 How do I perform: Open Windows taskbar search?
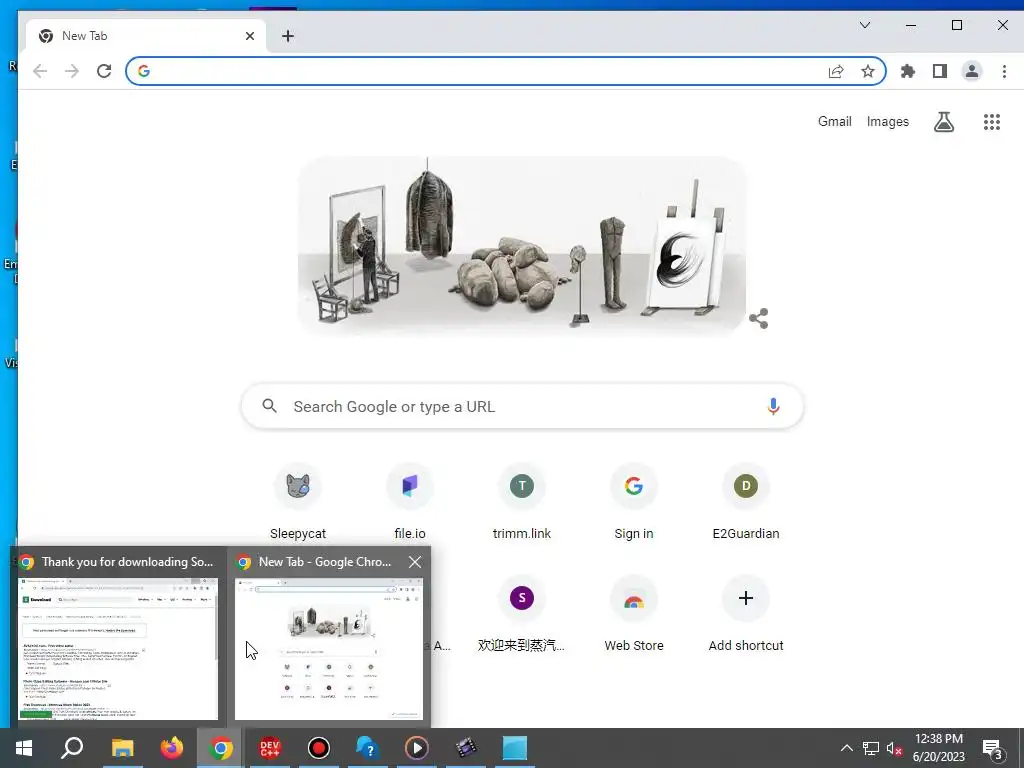coord(72,748)
